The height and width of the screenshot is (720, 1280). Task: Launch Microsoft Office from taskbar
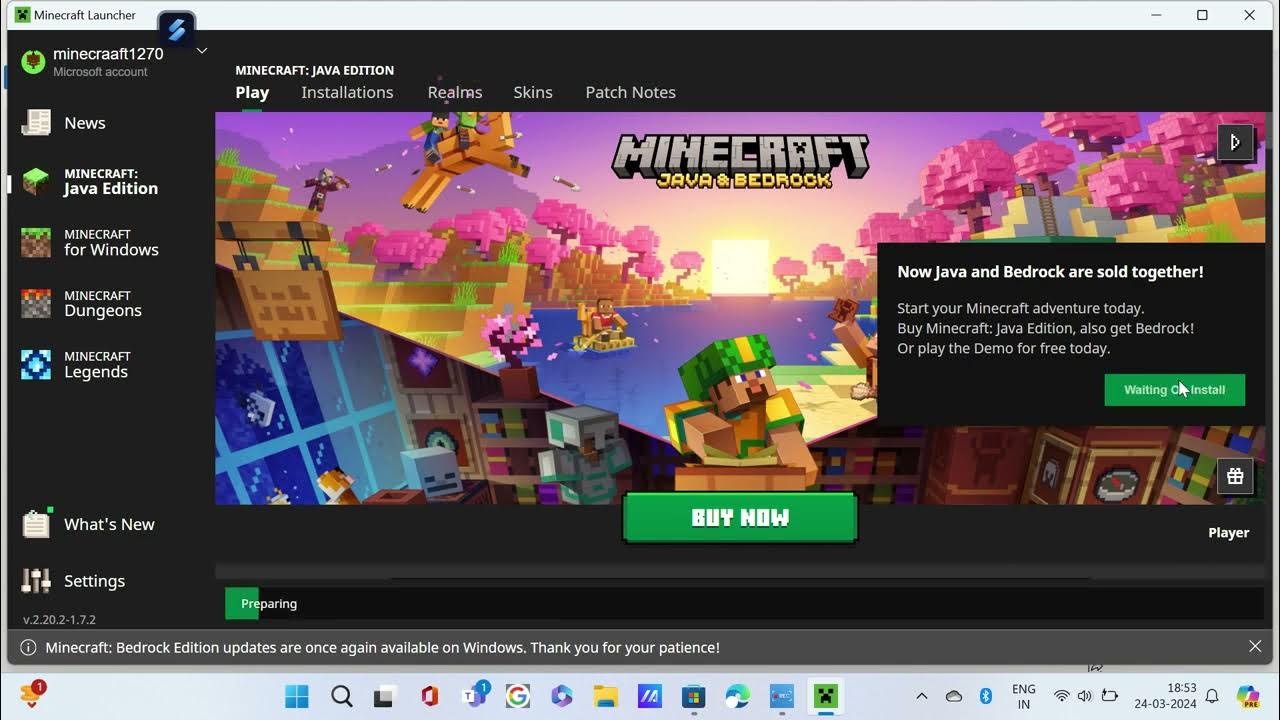[430, 696]
